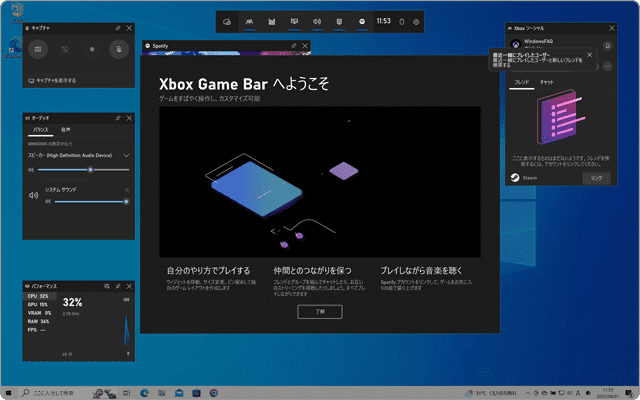This screenshot has width=640, height=400.
Task: Select the GPU 15% metric
Action: pos(40,305)
